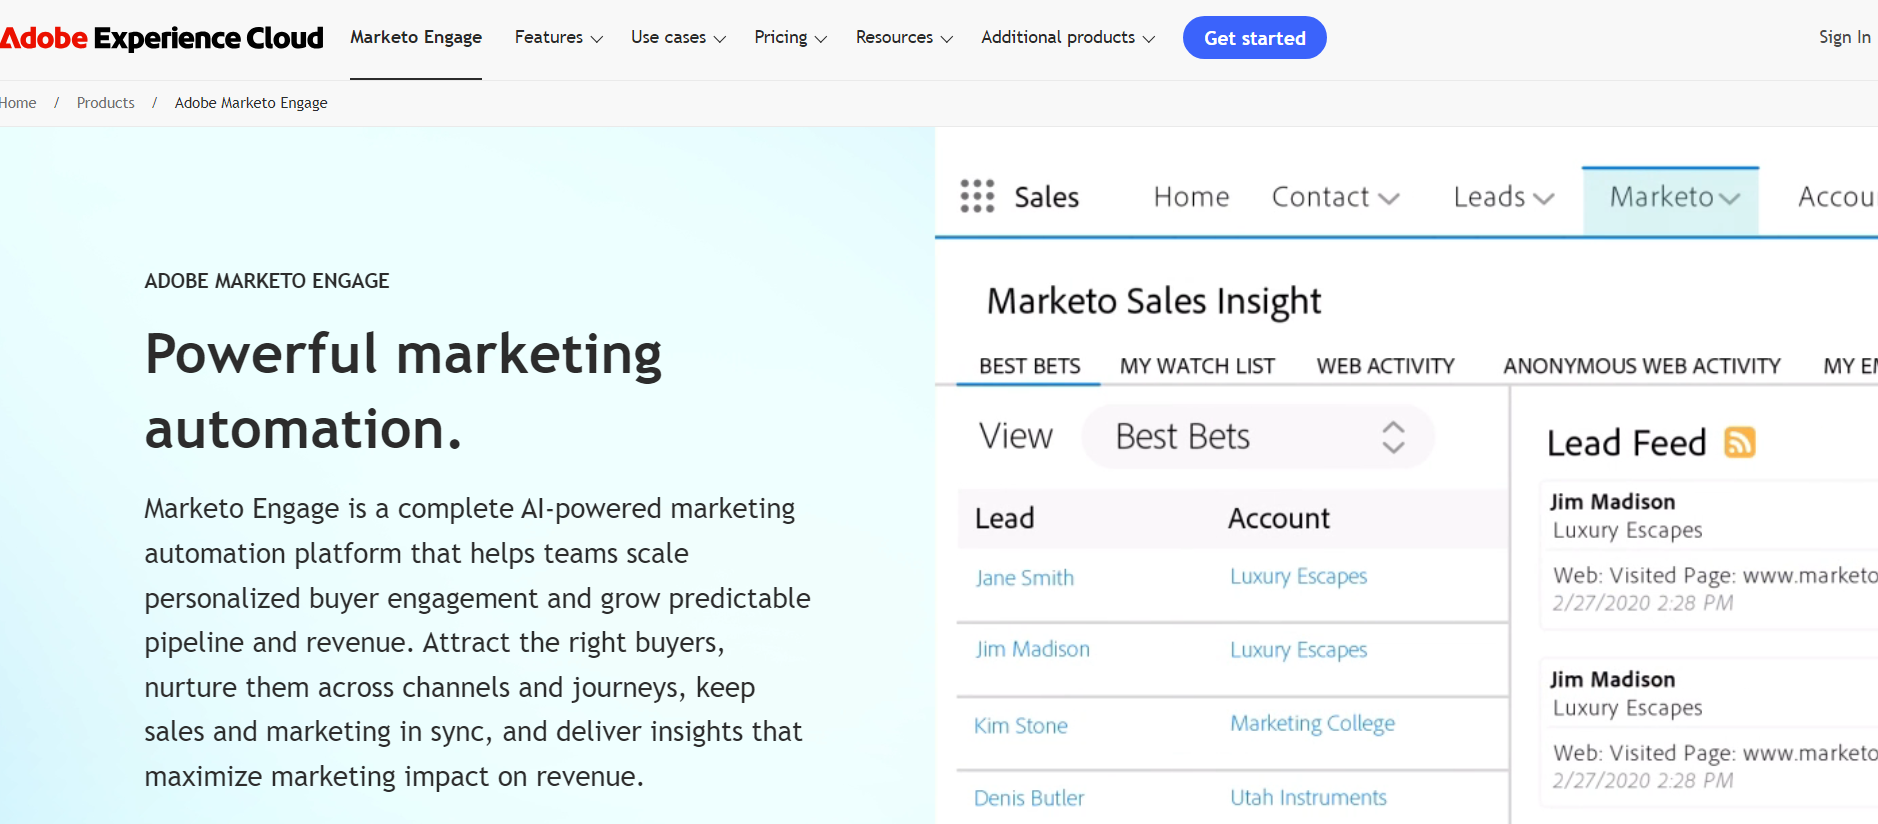Click the Account column header
This screenshot has width=1878, height=824.
(1279, 518)
